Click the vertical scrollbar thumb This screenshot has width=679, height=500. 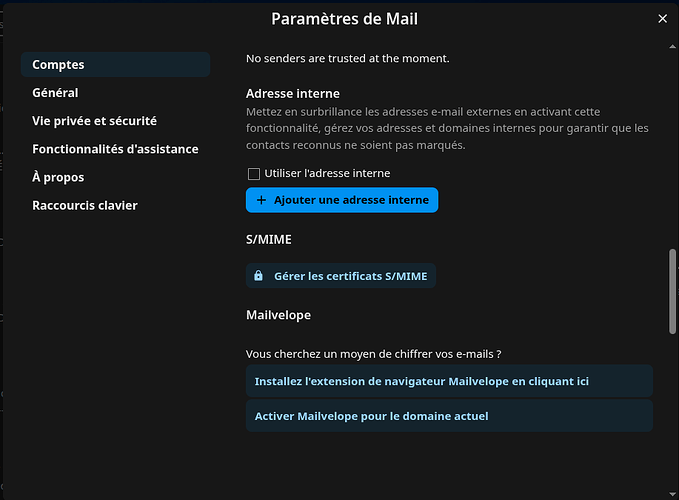coord(673,291)
